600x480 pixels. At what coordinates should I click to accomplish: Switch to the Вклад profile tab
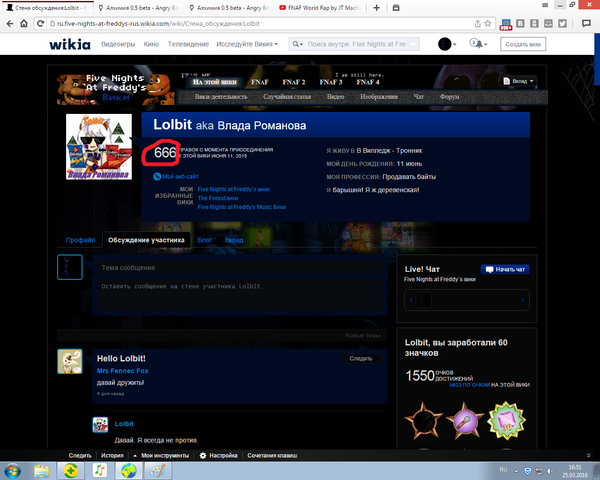(234, 240)
